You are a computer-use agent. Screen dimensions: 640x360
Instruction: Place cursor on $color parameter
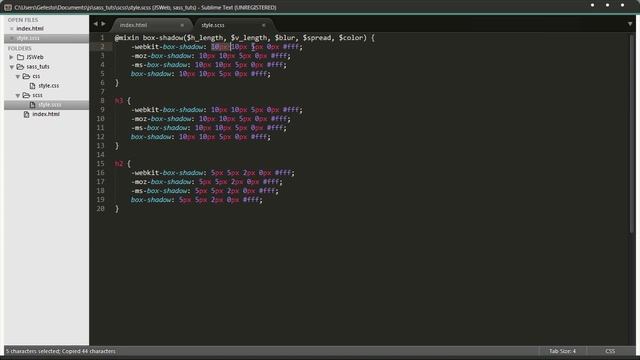pyautogui.click(x=351, y=38)
